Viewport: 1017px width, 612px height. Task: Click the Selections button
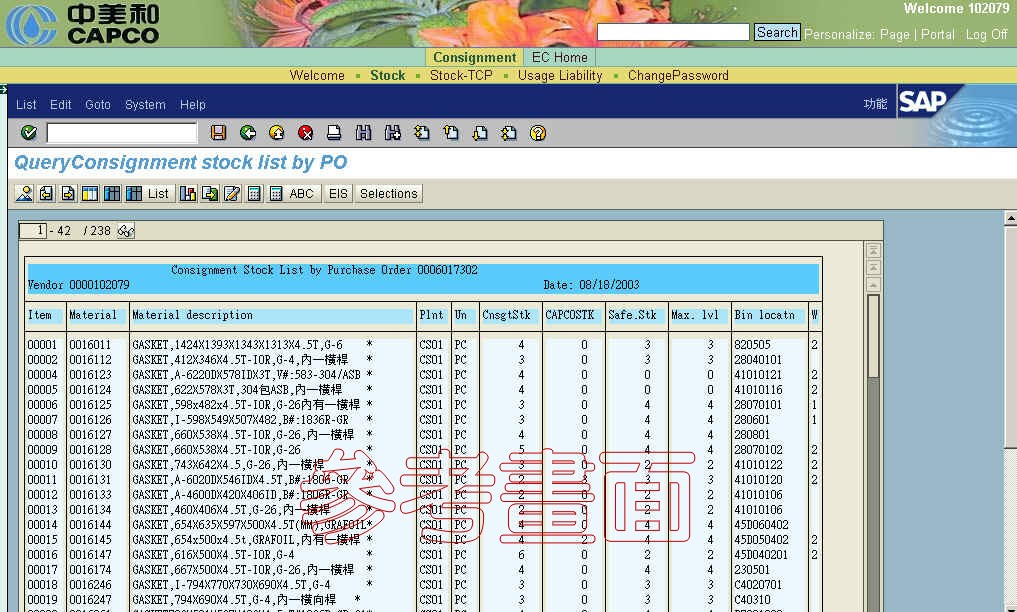[x=389, y=194]
